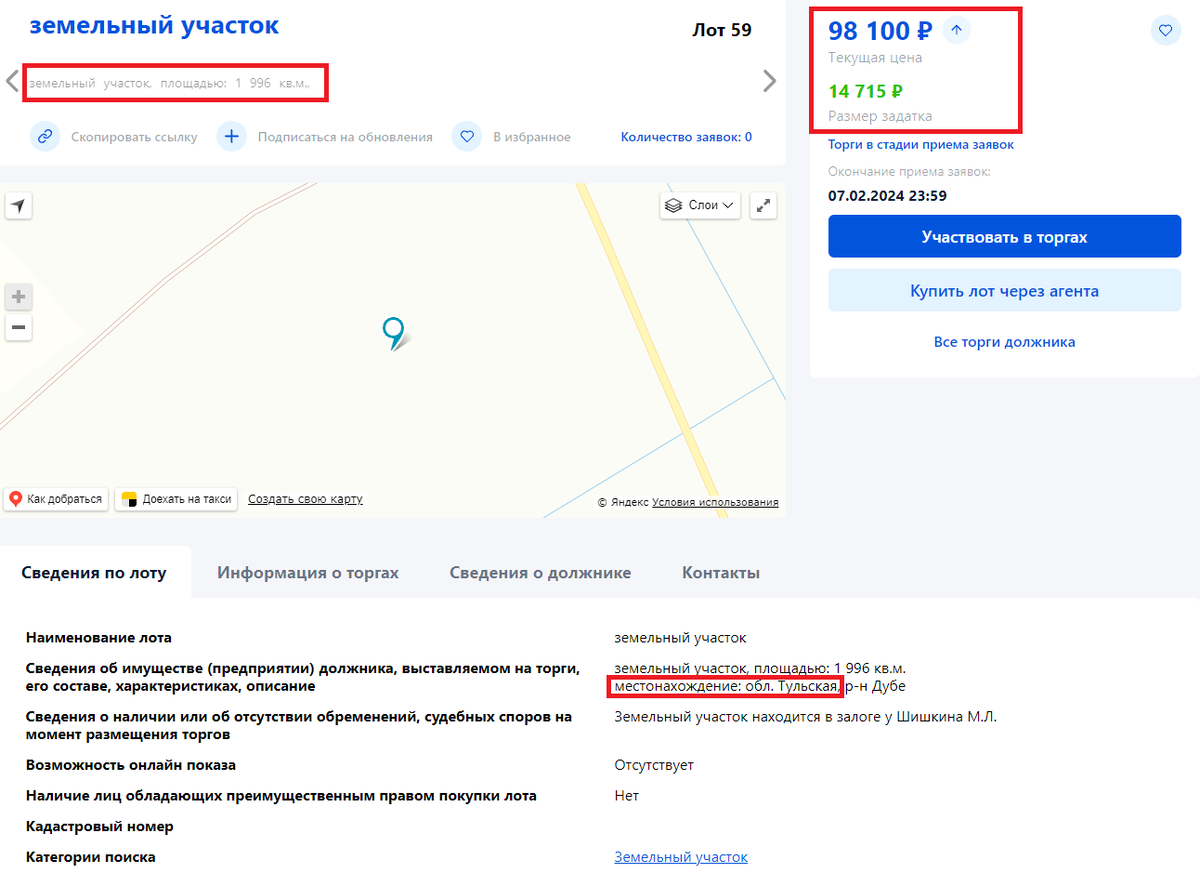Click the right arrow of the description carousel
The width and height of the screenshot is (1200, 873).
pos(769,79)
